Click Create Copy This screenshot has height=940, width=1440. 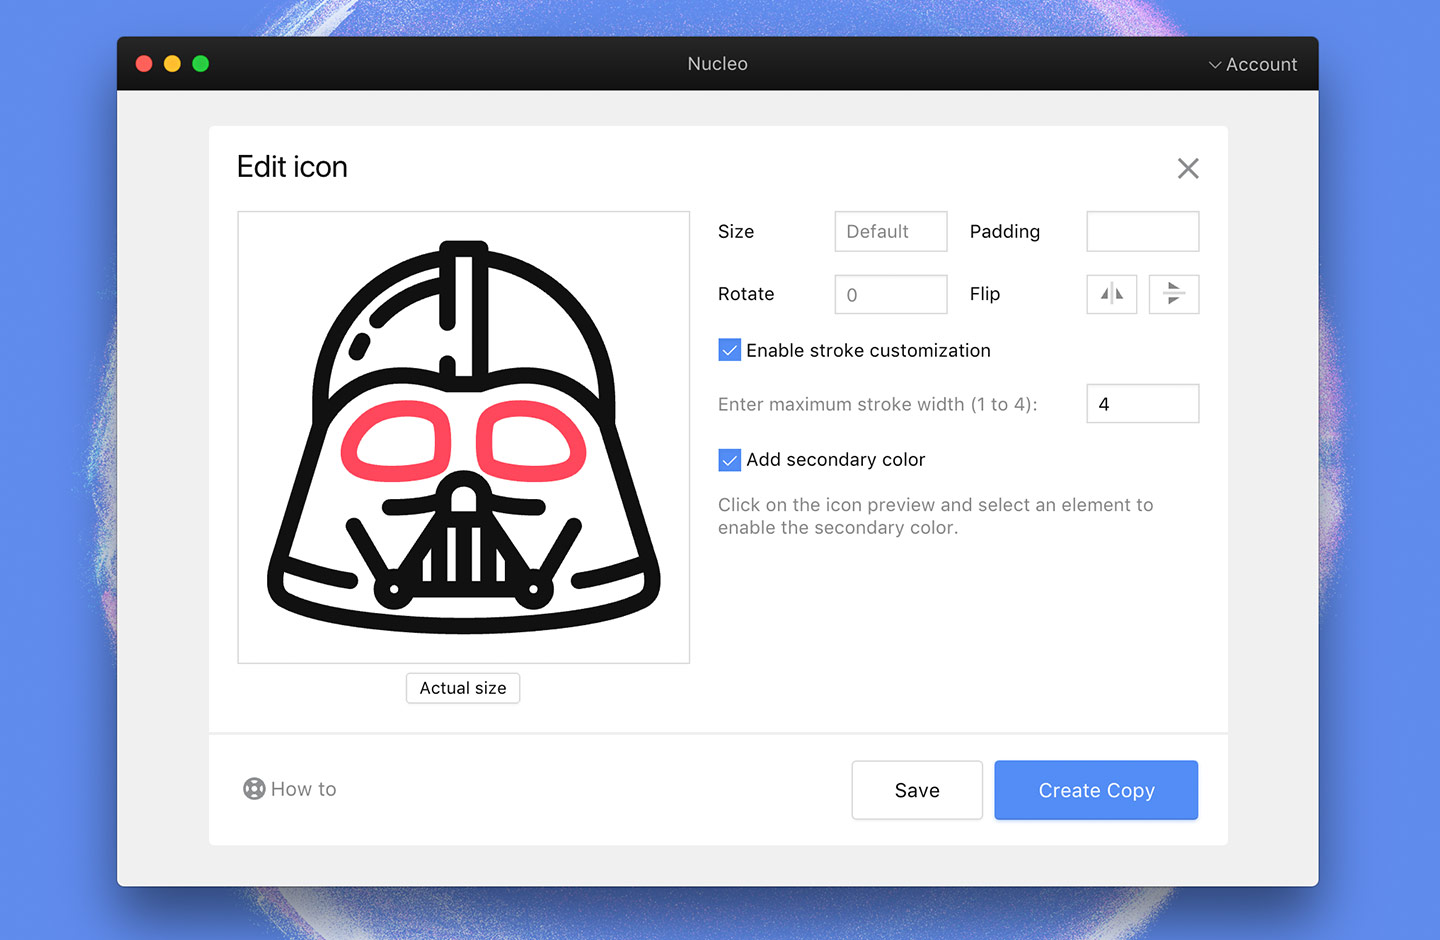(1096, 790)
